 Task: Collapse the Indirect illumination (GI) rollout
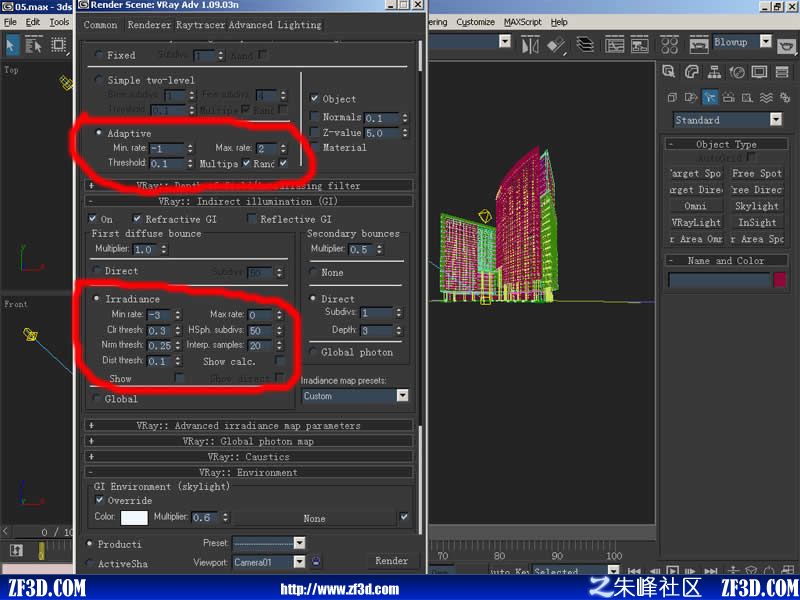click(x=248, y=201)
